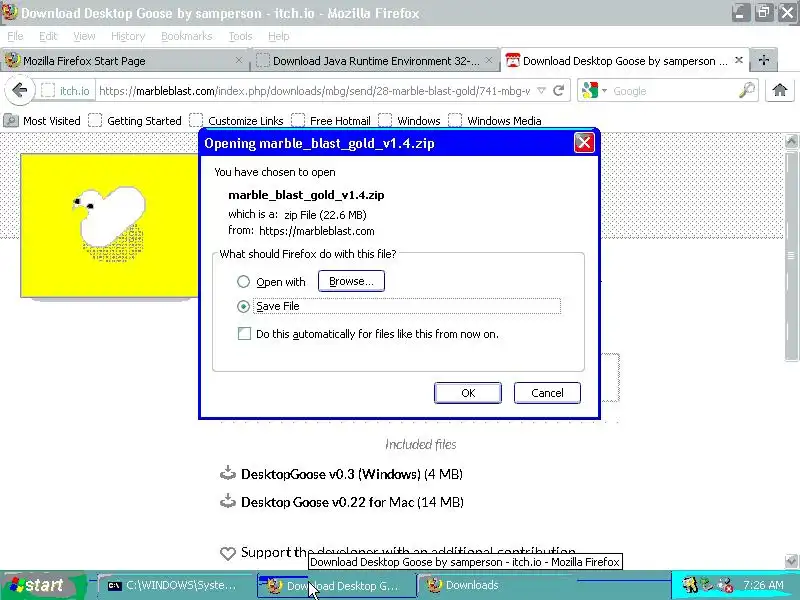
Task: Click the Firefox back arrow button
Action: pyautogui.click(x=19, y=91)
